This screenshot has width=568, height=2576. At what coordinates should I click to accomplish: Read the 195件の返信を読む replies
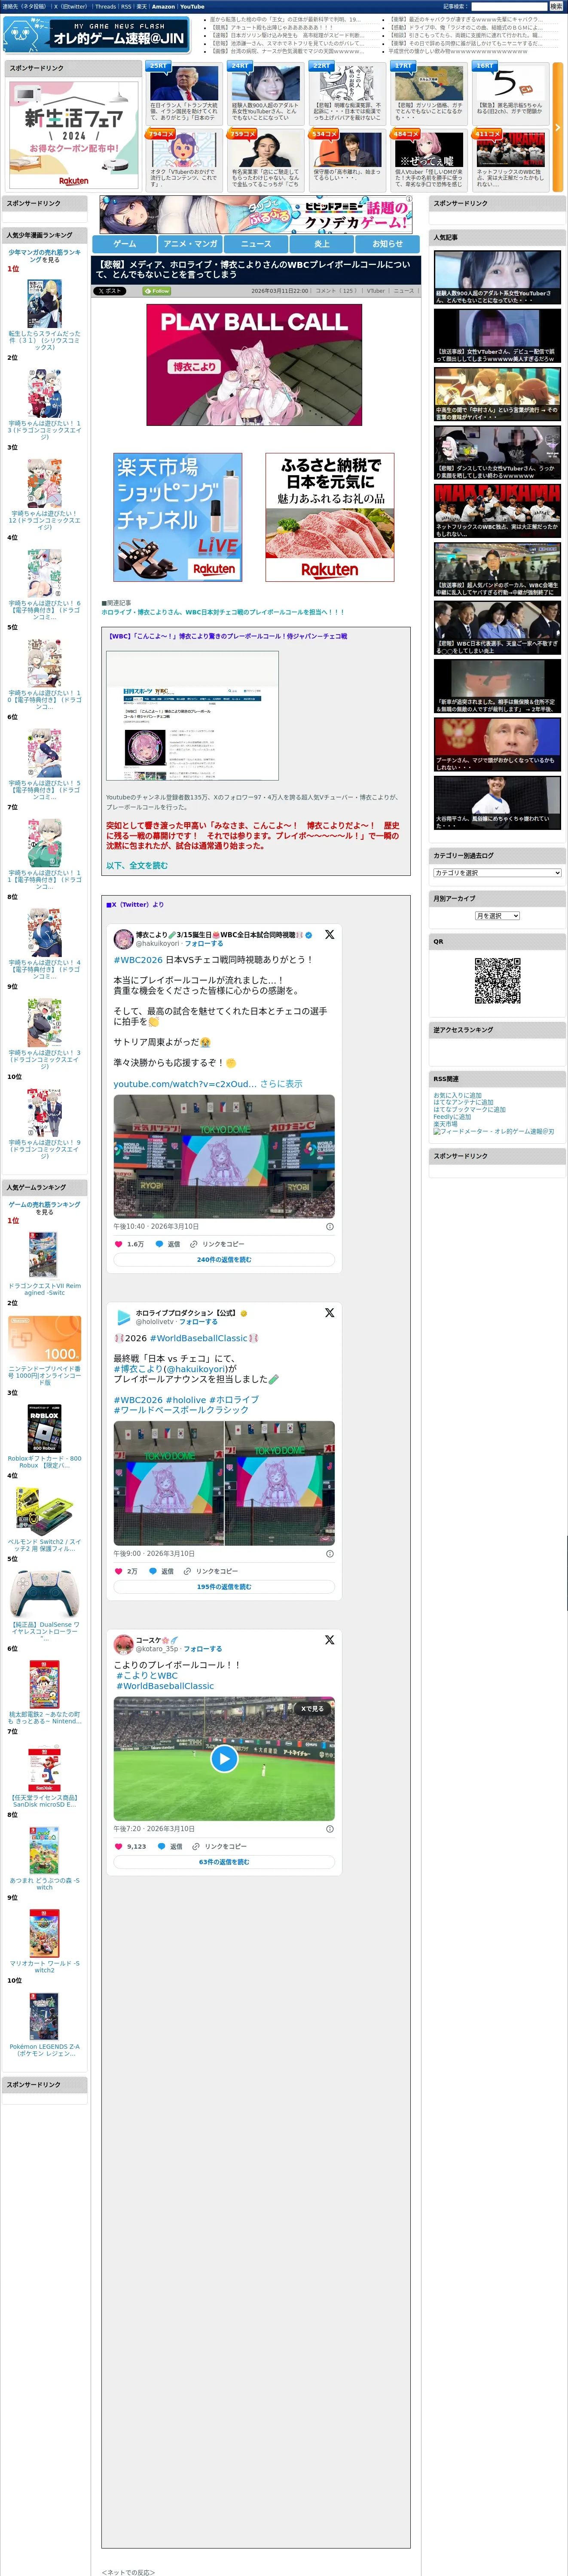click(x=224, y=1587)
